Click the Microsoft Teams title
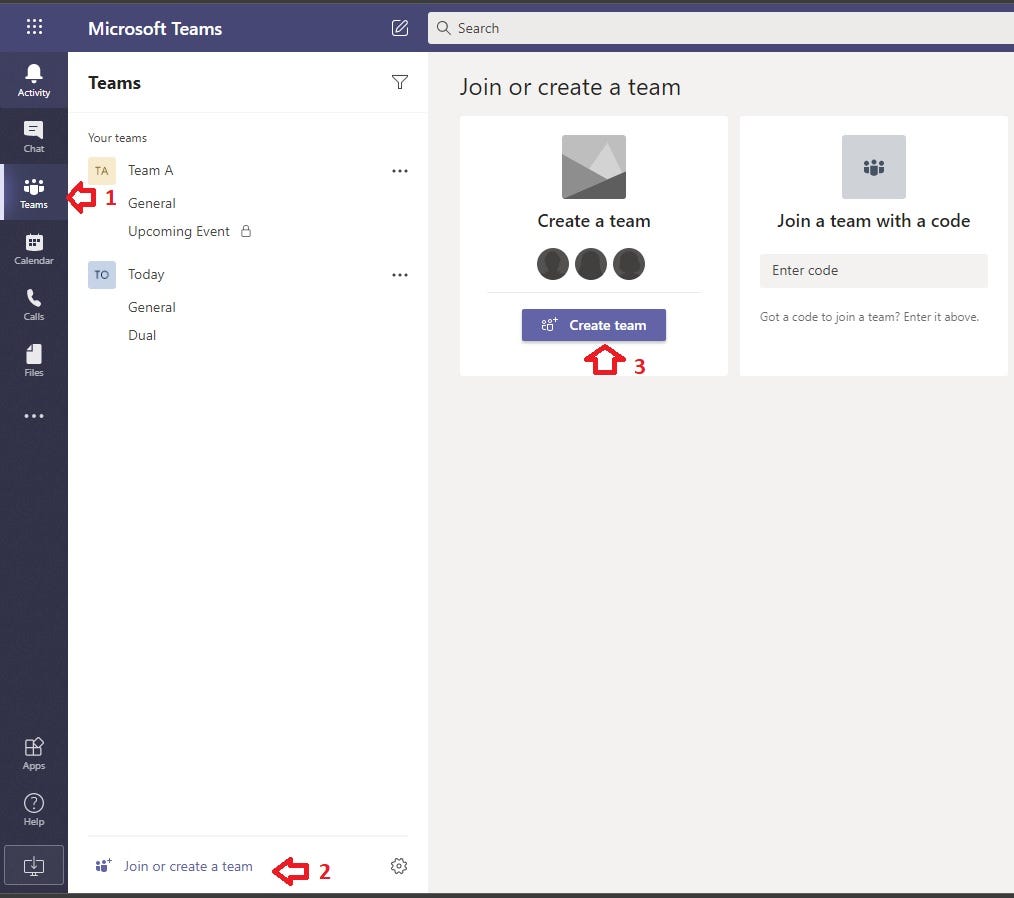Screen dimensions: 1014x898 click(x=155, y=28)
